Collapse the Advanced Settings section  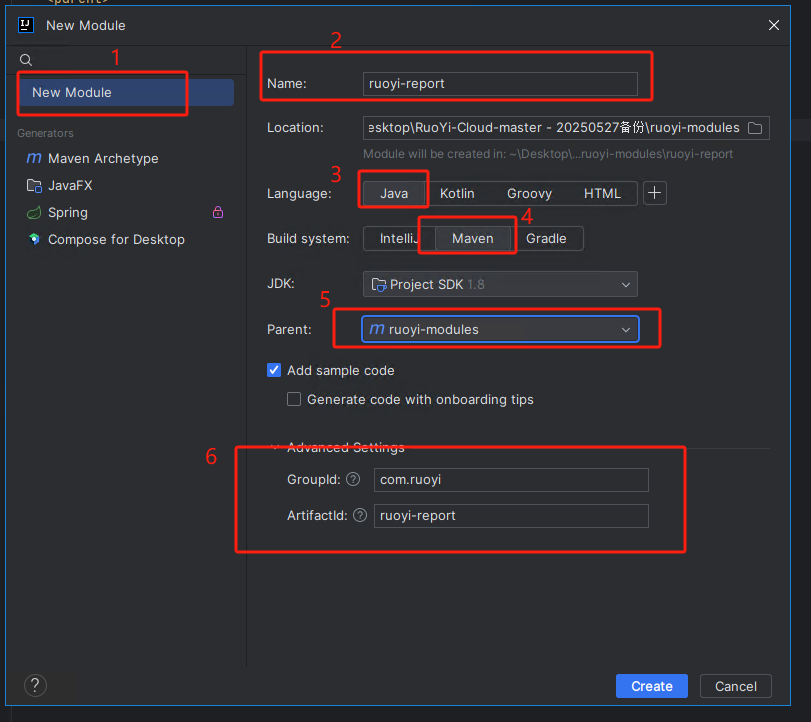(275, 447)
